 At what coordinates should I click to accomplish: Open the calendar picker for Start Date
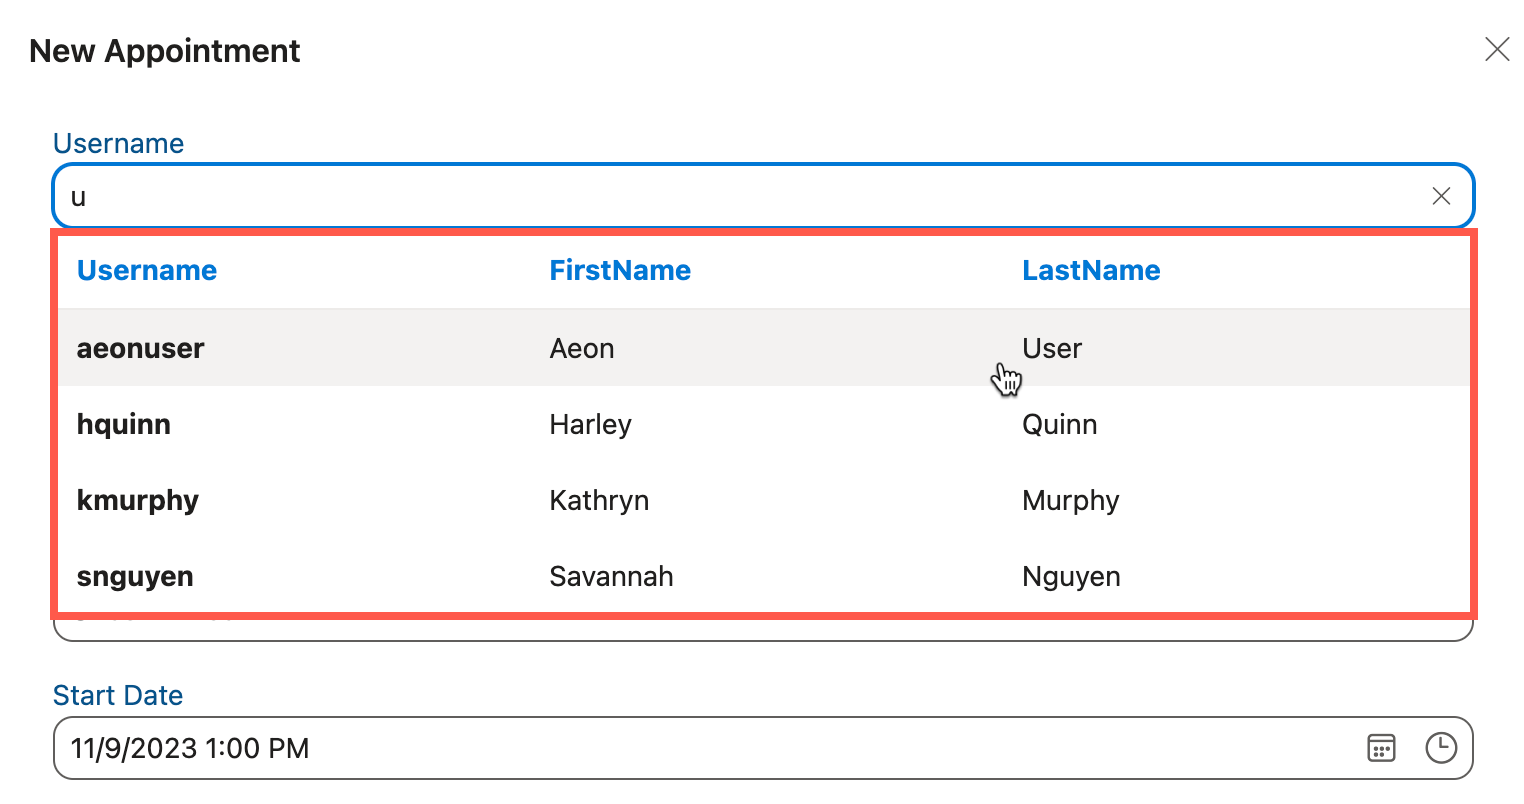click(1381, 747)
